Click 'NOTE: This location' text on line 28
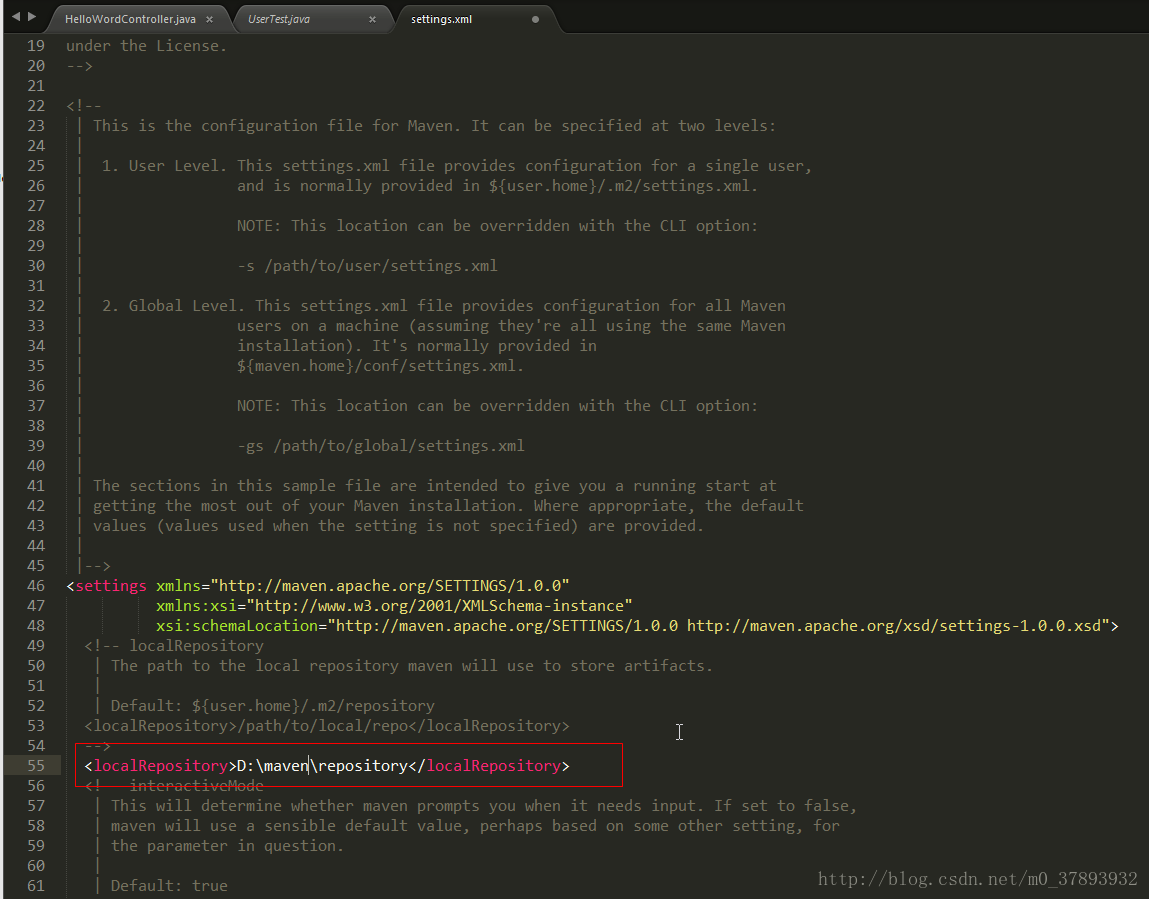The image size is (1149, 899). [x=322, y=226]
